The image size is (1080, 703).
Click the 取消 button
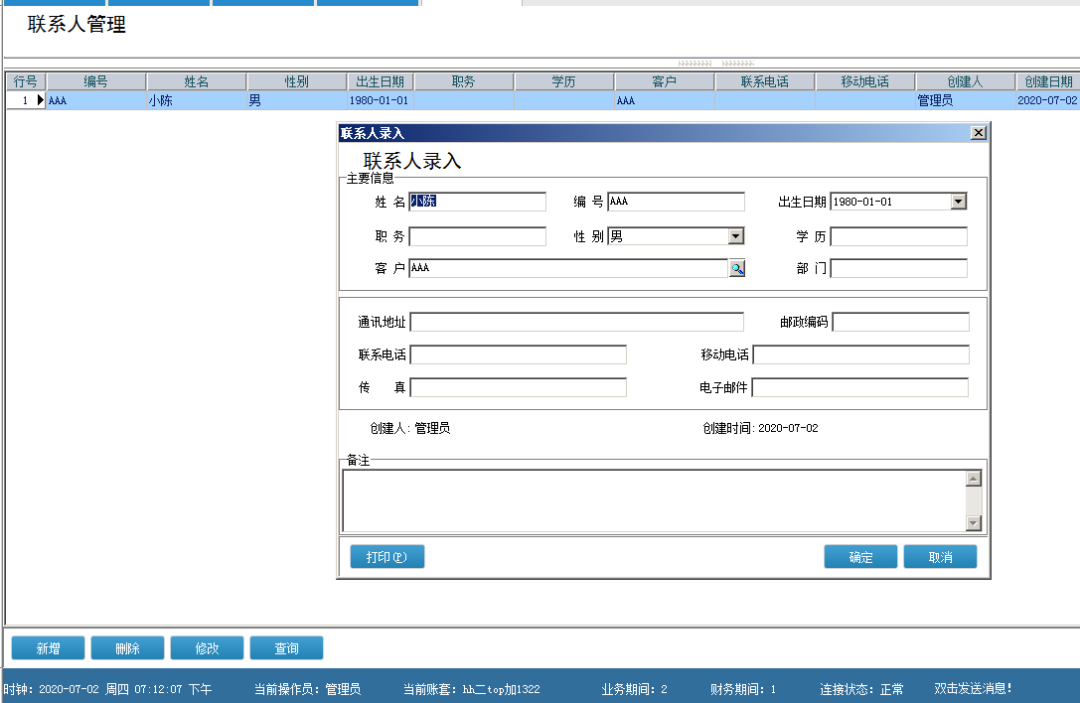(940, 557)
